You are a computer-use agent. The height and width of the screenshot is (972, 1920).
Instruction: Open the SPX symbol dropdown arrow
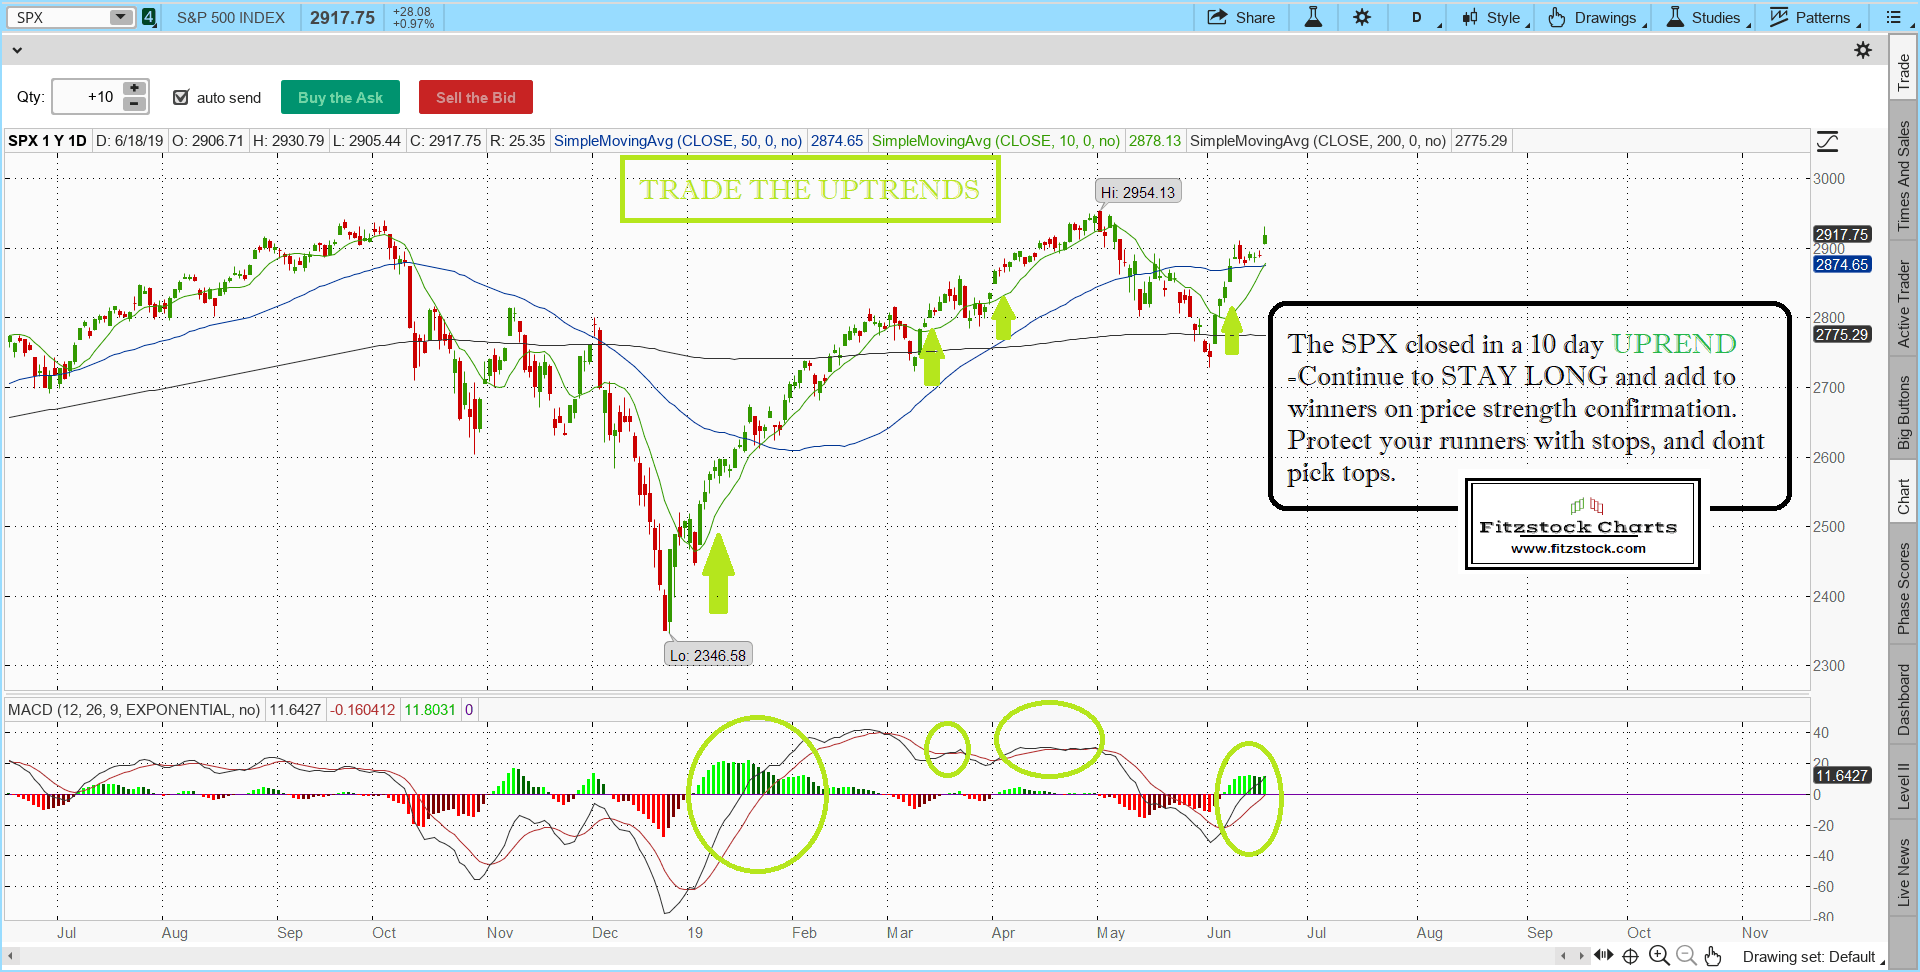(x=121, y=17)
